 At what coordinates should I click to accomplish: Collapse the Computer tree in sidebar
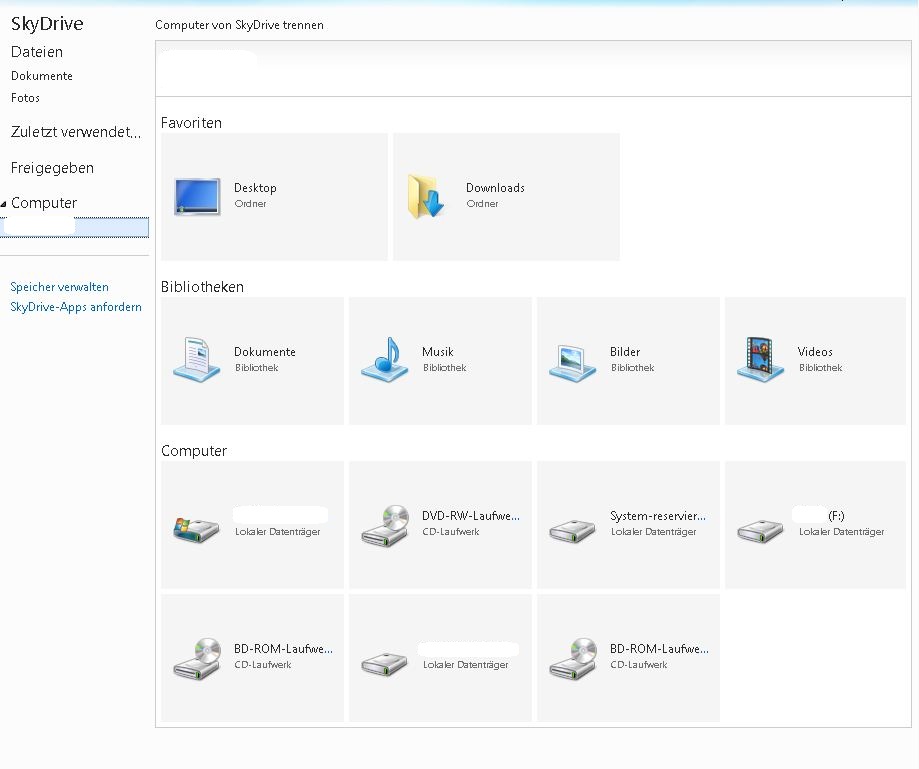pyautogui.click(x=4, y=204)
